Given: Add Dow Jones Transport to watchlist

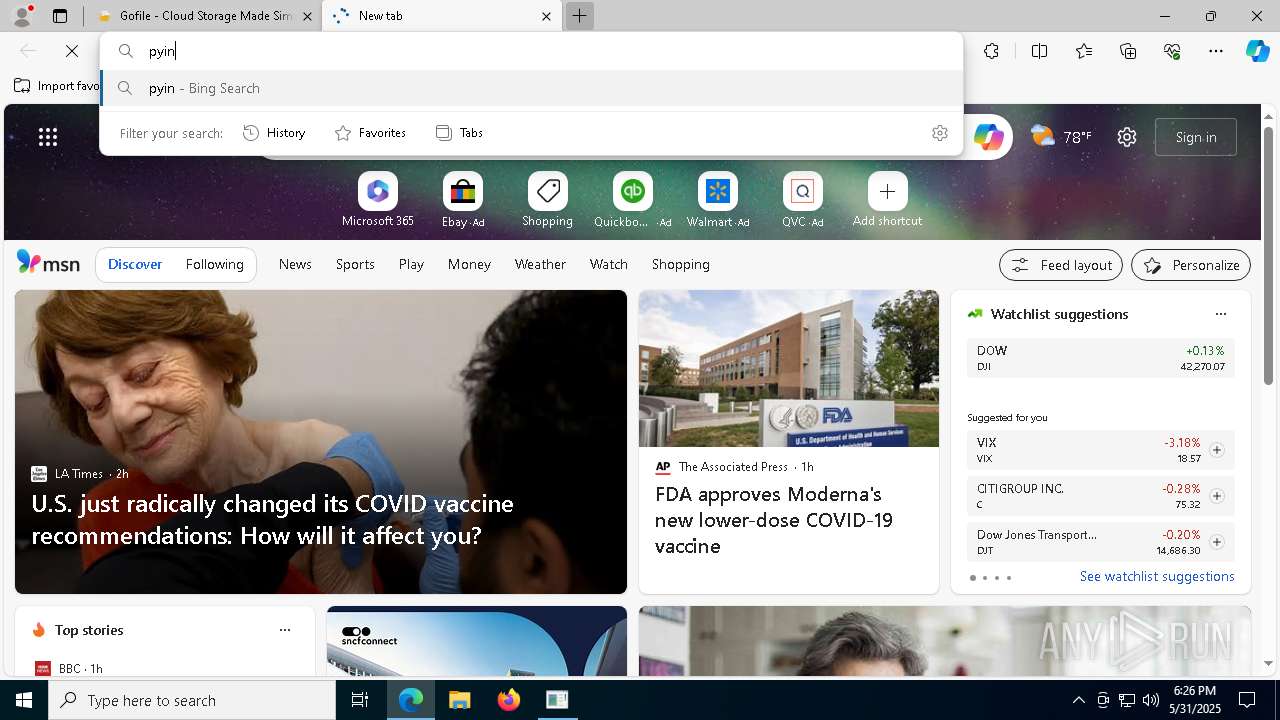Looking at the screenshot, I should 1216,542.
